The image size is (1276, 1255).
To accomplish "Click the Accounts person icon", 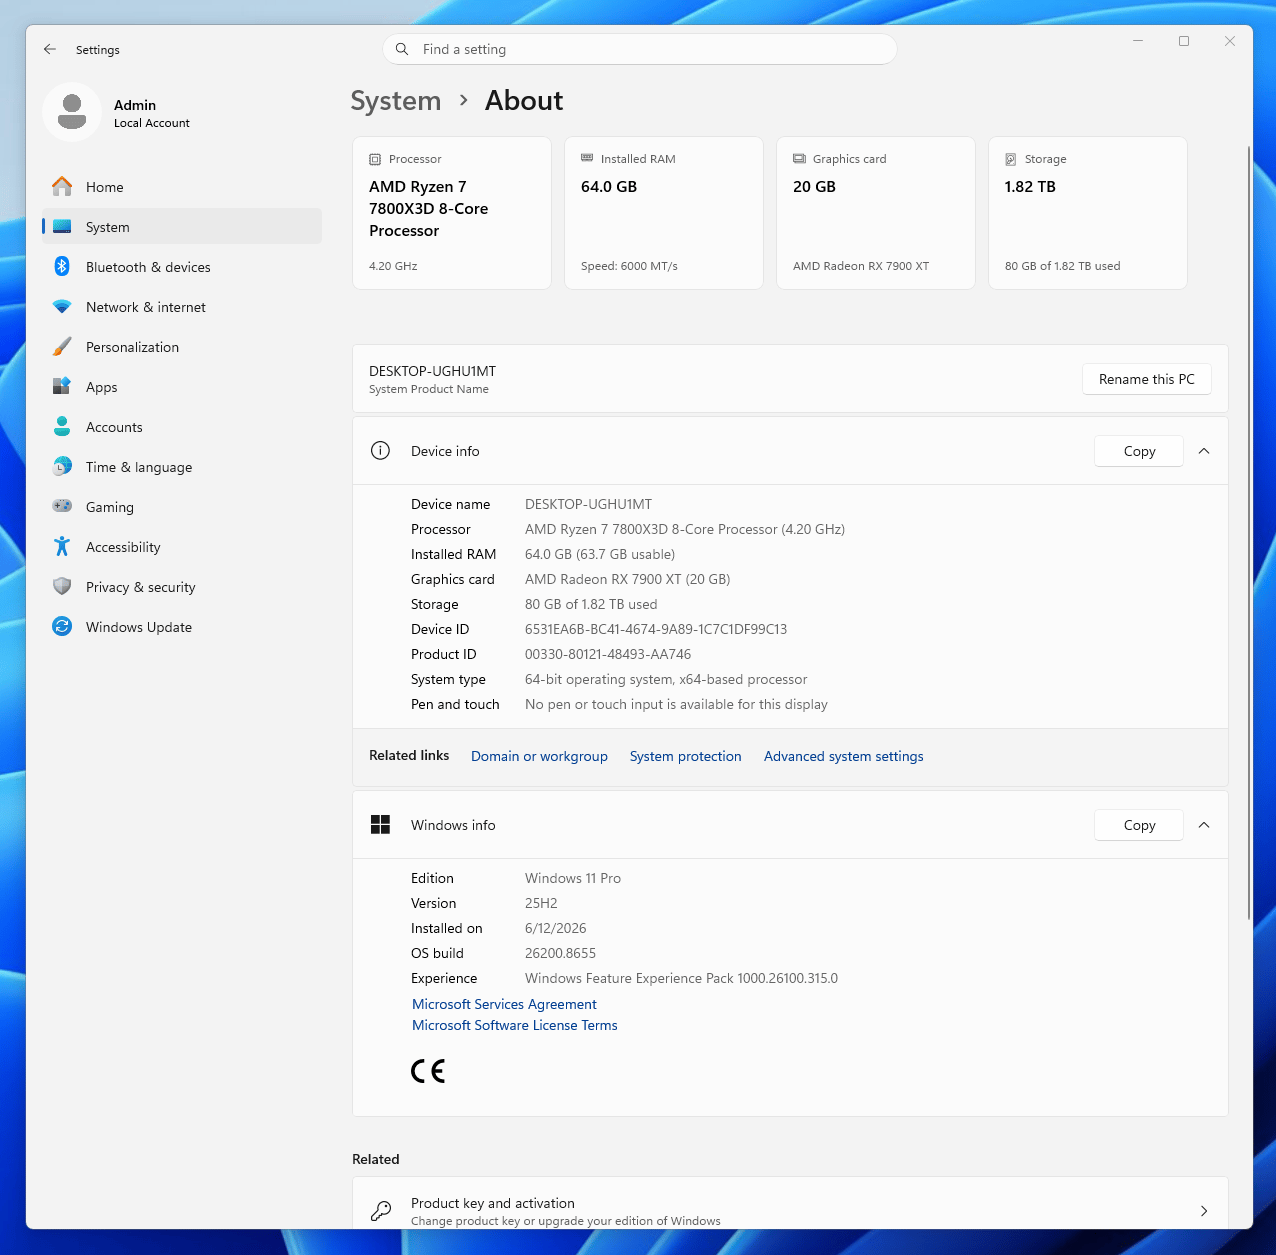I will [x=62, y=427].
